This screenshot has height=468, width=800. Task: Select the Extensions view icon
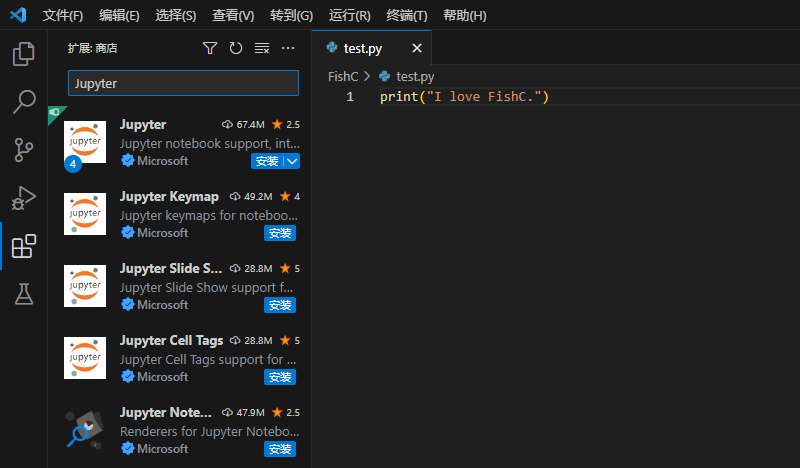pos(23,247)
